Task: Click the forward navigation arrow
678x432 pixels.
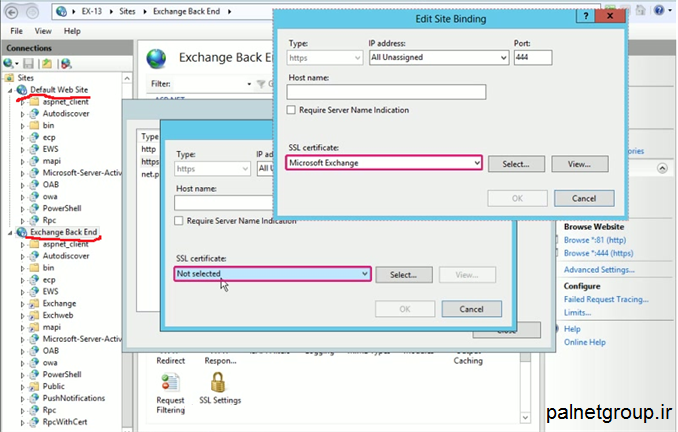Action: pos(32,12)
